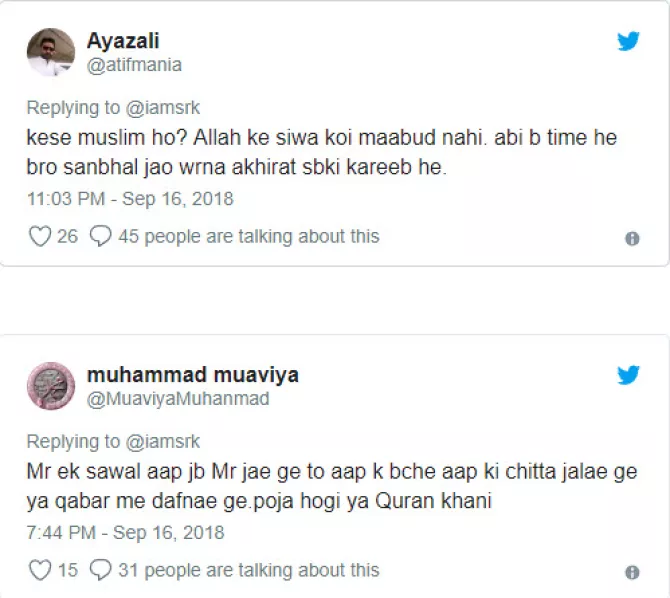Open the info icon on Ayazali's tweet
Screen dimensions: 670x598
pos(632,239)
